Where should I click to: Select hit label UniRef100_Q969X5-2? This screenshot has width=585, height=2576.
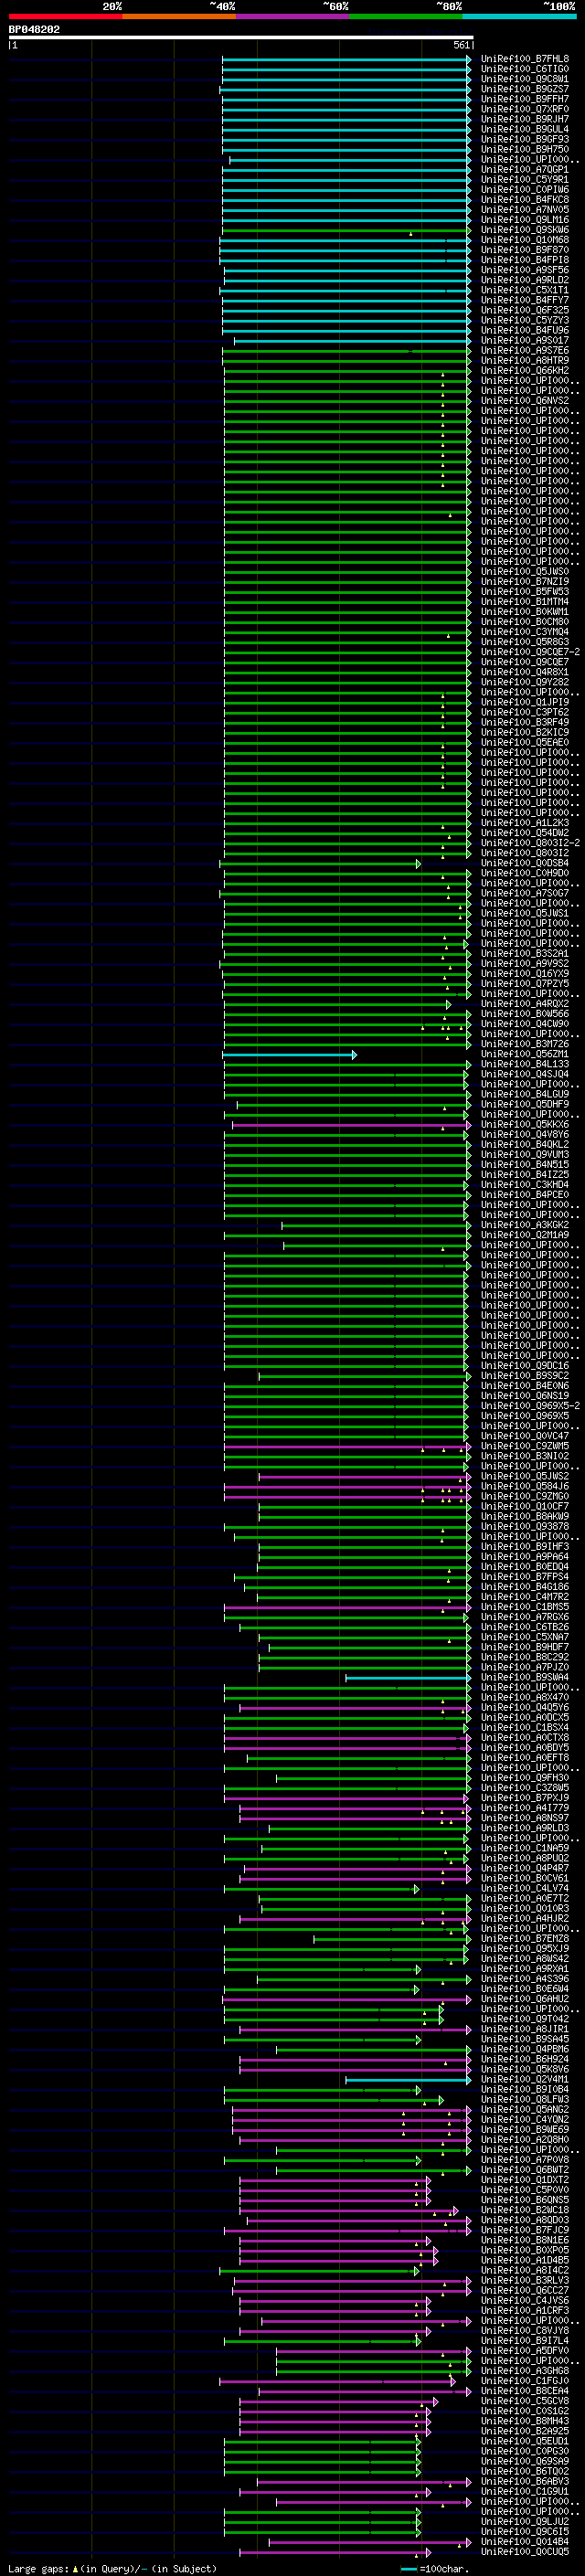click(530, 1406)
